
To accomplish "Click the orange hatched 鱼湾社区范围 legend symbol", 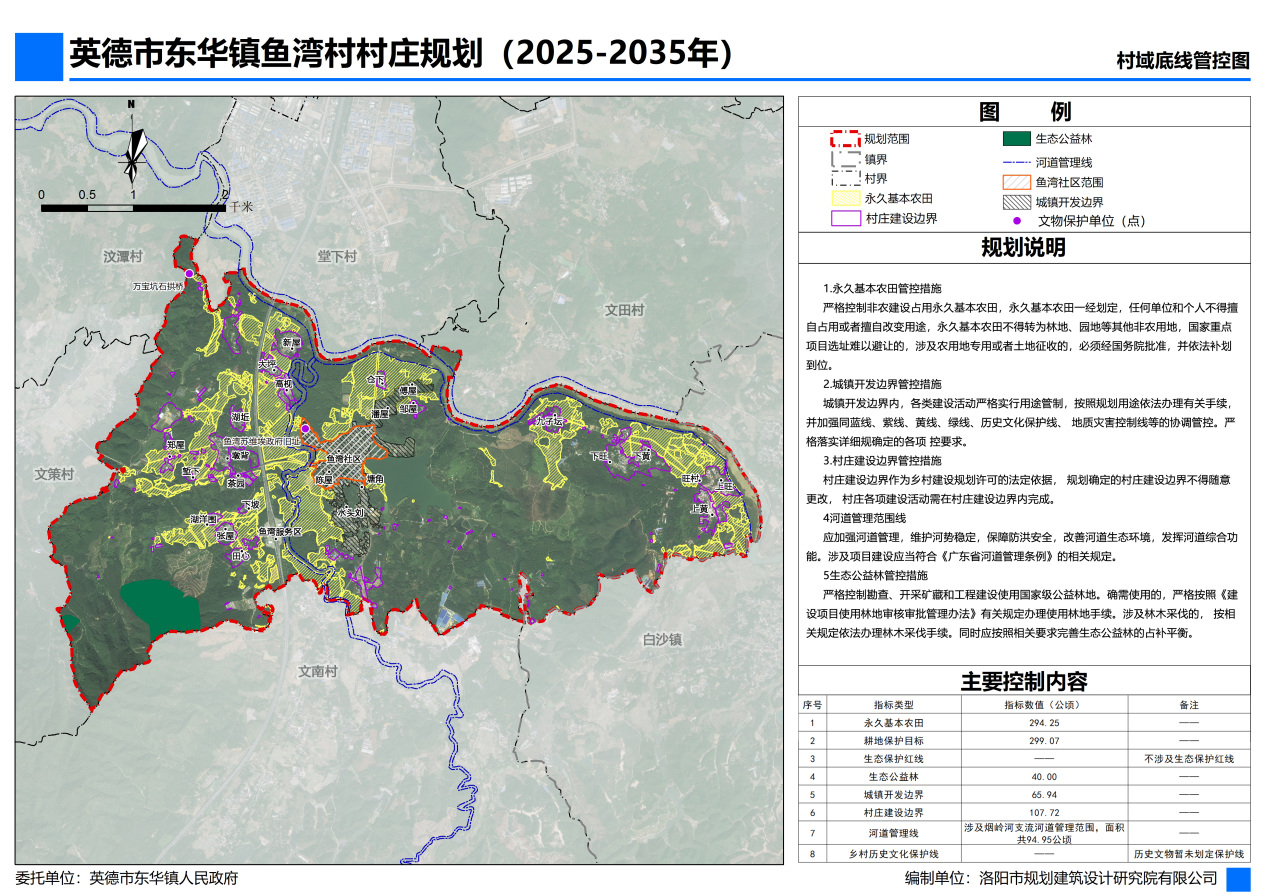I will click(1016, 183).
